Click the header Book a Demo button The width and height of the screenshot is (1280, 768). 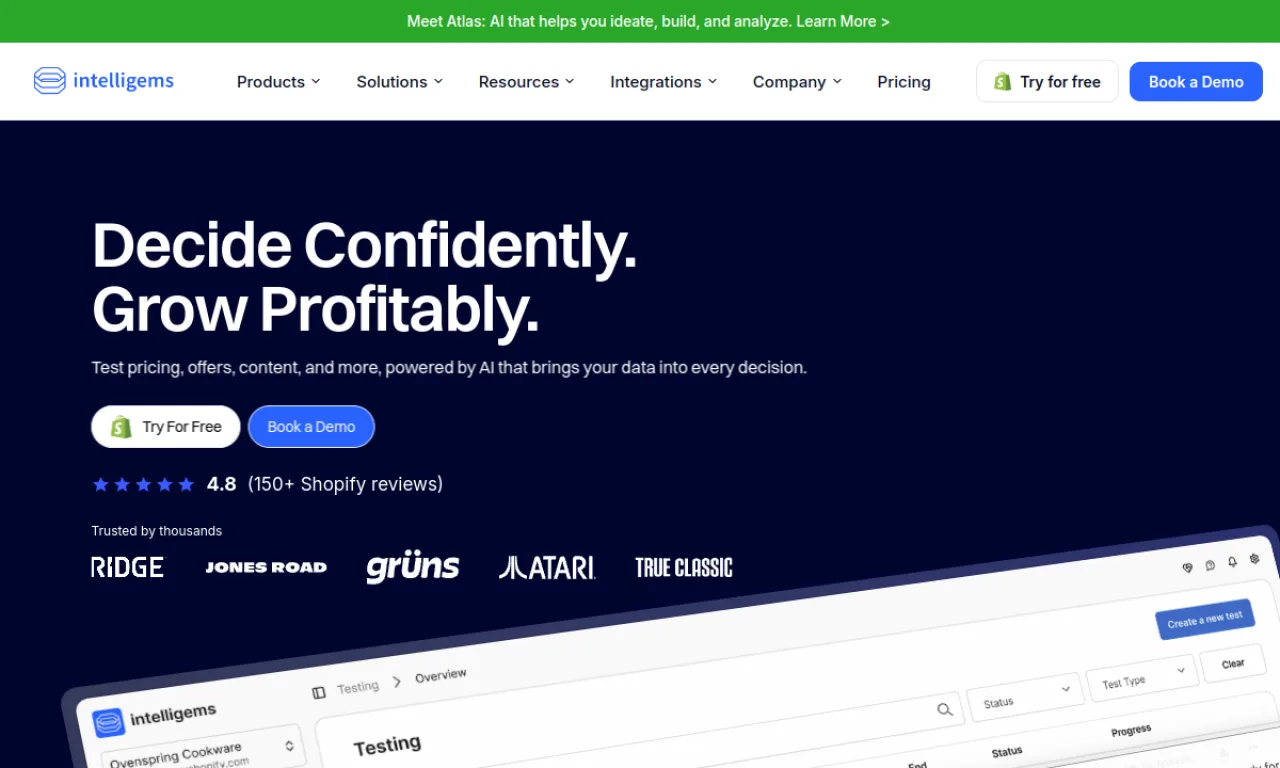[1195, 82]
